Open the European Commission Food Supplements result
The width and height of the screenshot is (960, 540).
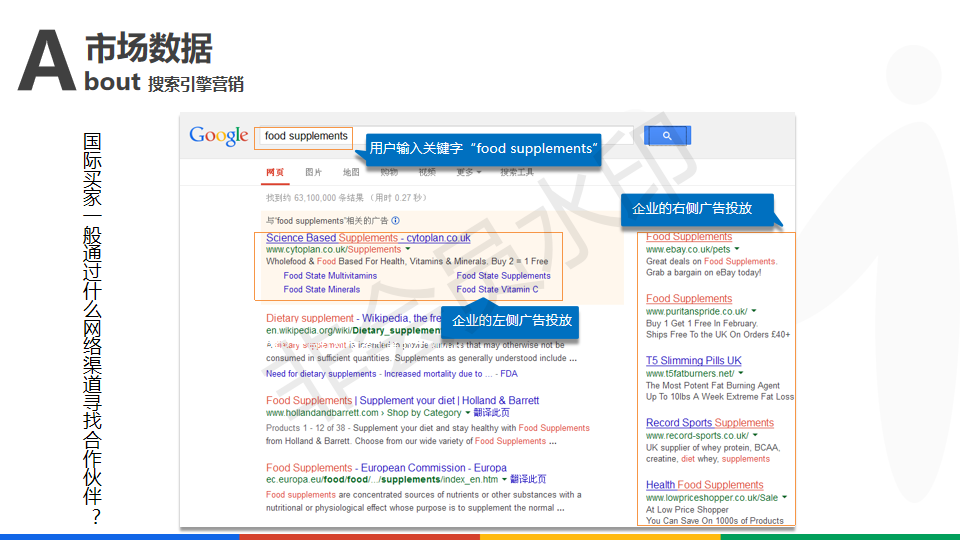point(386,467)
